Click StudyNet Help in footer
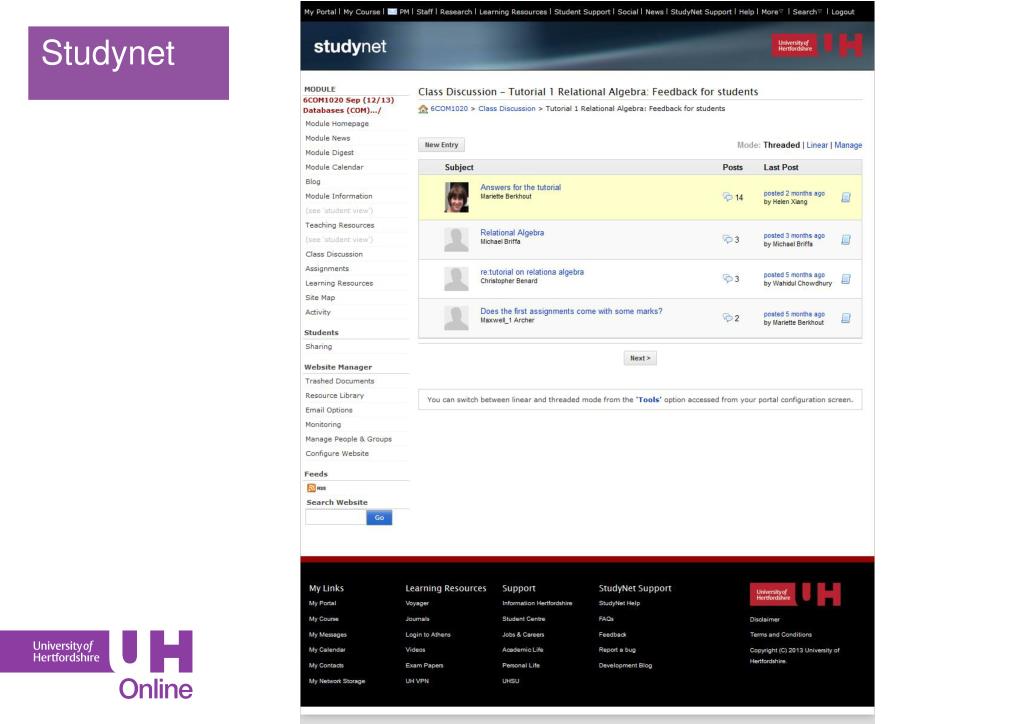This screenshot has width=1024, height=724. pyautogui.click(x=619, y=603)
